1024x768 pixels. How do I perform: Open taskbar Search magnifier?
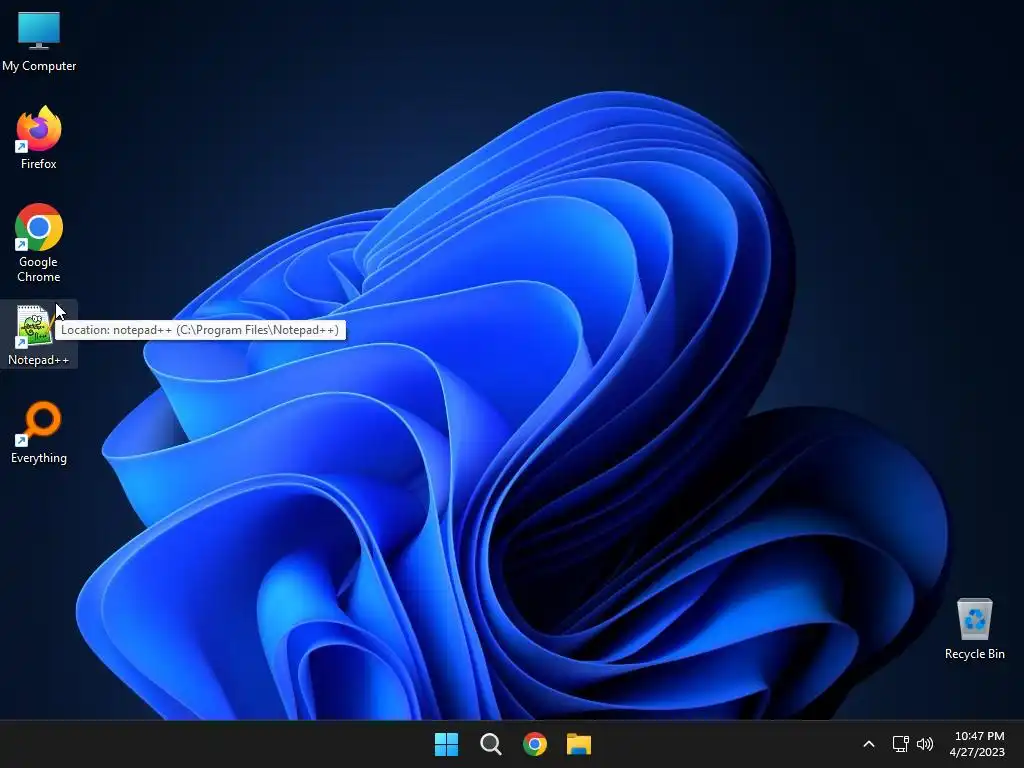point(490,744)
